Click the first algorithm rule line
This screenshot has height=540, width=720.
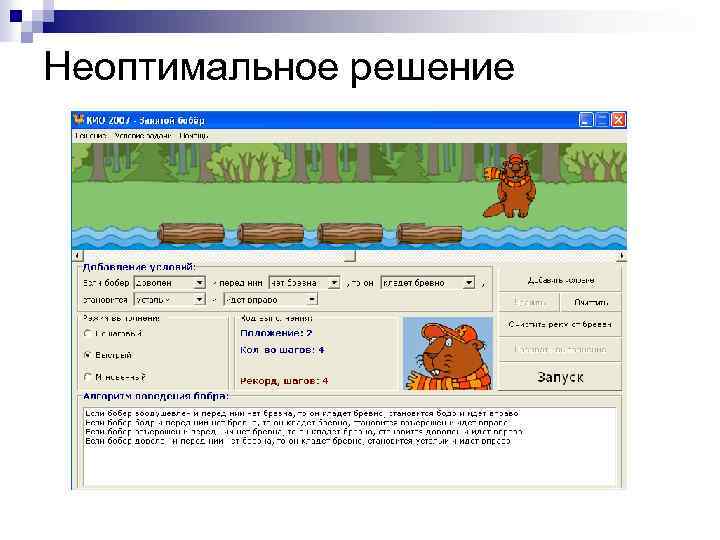[302, 413]
